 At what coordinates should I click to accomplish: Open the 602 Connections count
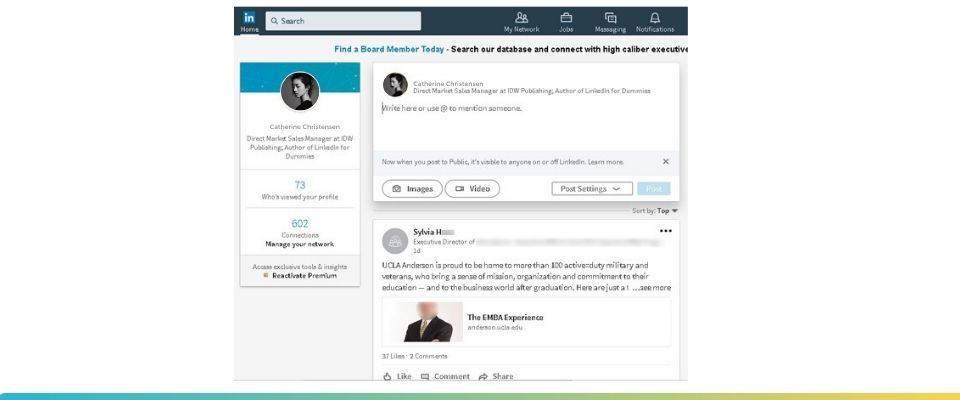click(300, 224)
